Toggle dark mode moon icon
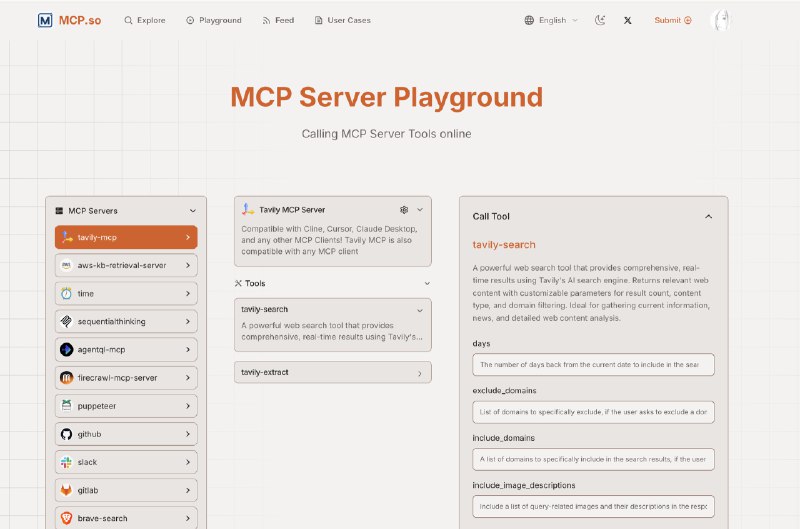Screen dimensions: 800x529 click(x=600, y=20)
